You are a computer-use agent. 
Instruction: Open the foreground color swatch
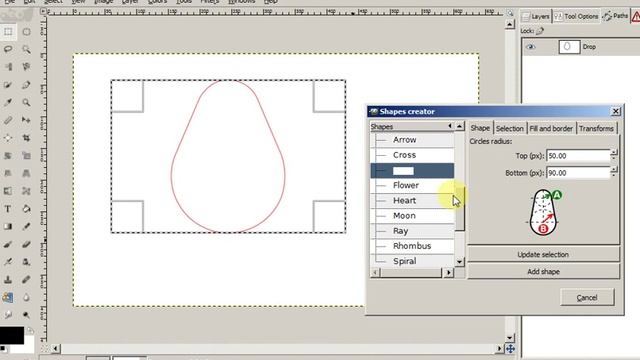click(11, 335)
